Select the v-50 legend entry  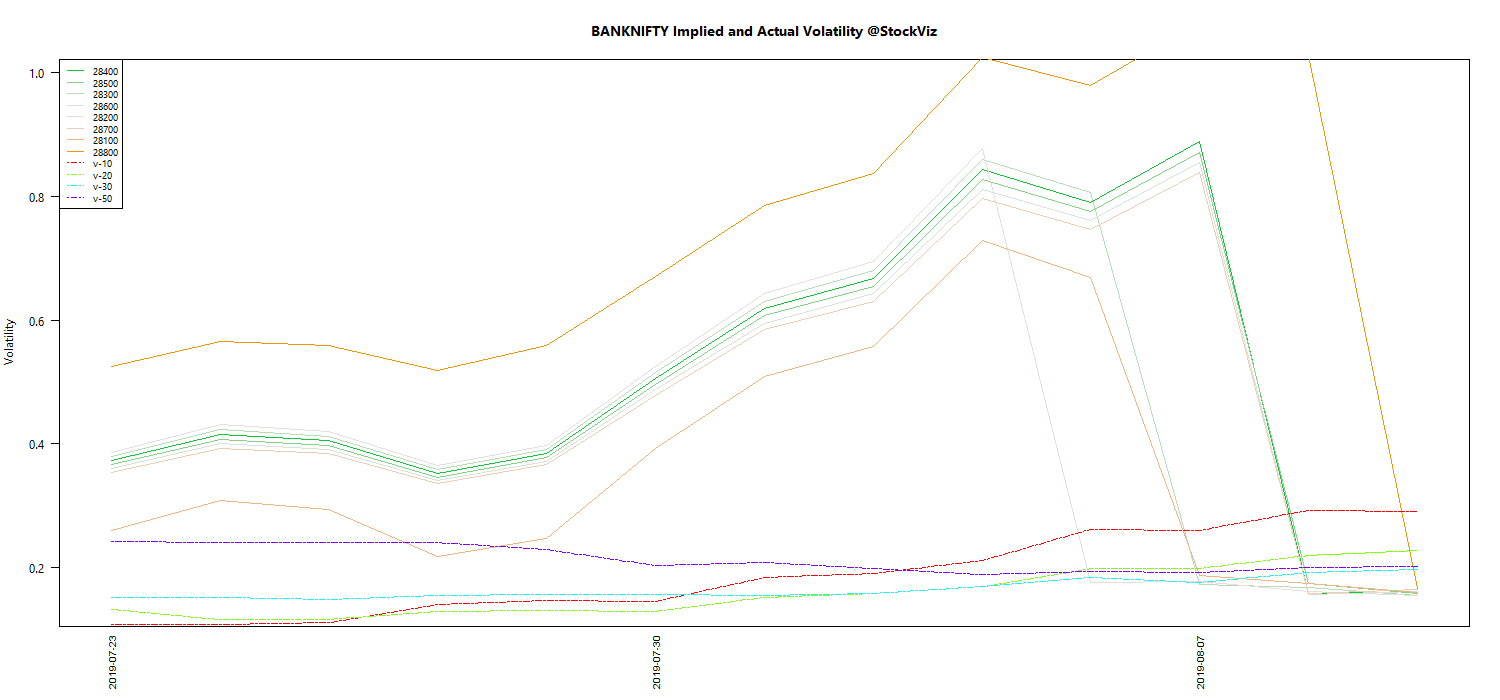pos(89,199)
